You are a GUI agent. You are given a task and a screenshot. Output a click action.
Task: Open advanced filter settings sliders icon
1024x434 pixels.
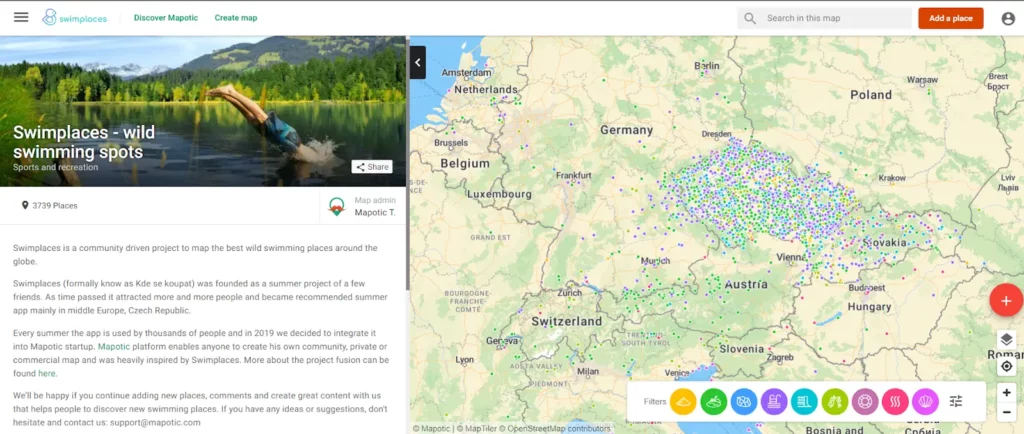tap(956, 401)
